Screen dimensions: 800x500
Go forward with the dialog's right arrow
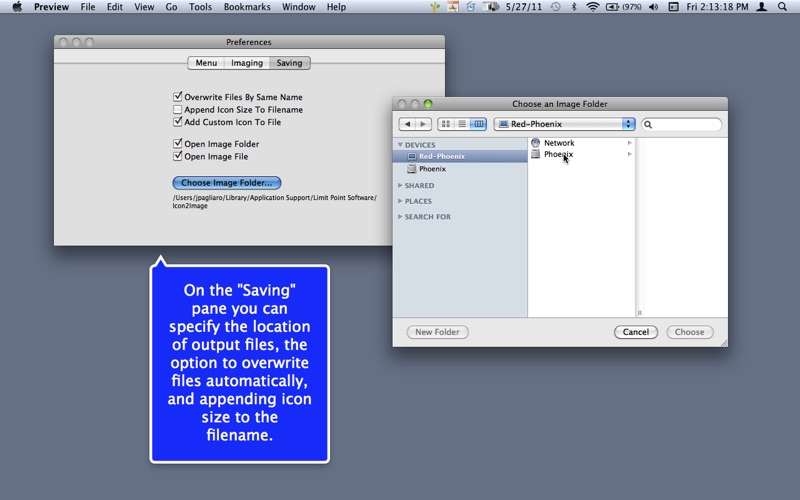(x=423, y=124)
